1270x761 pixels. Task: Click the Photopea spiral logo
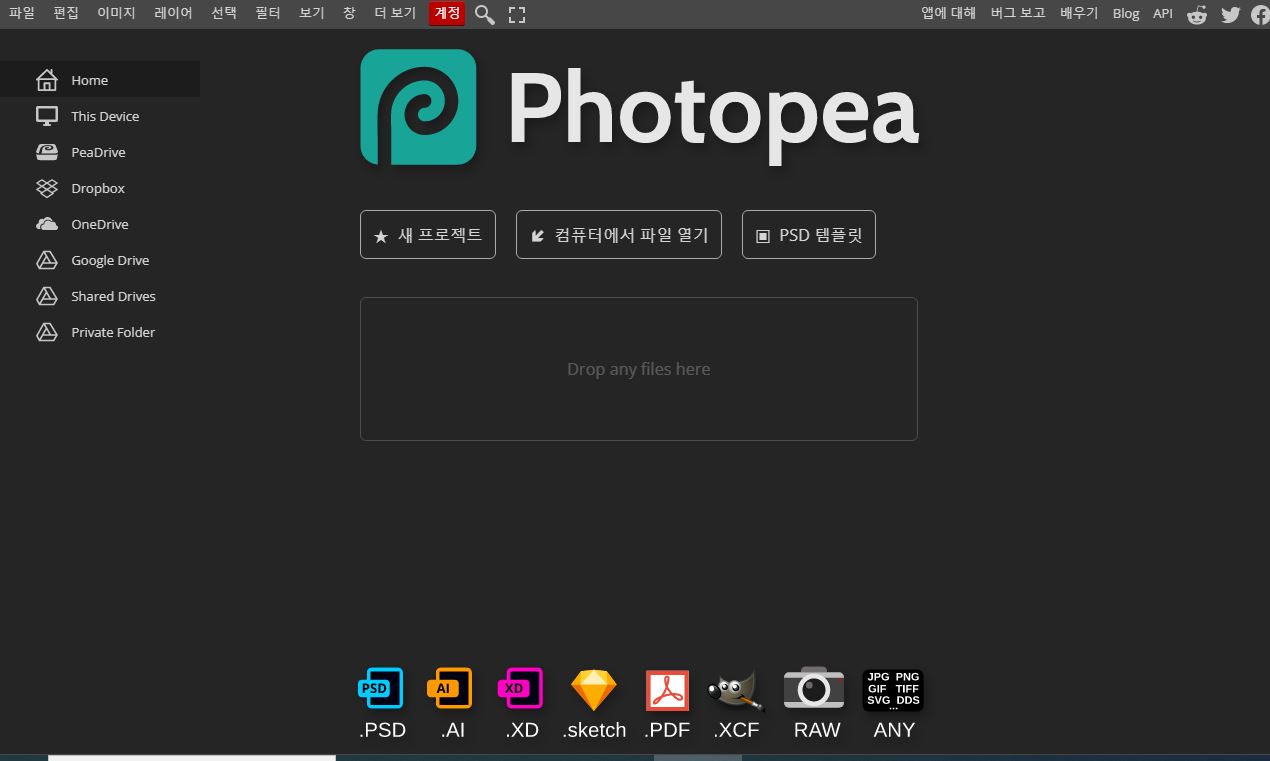418,107
